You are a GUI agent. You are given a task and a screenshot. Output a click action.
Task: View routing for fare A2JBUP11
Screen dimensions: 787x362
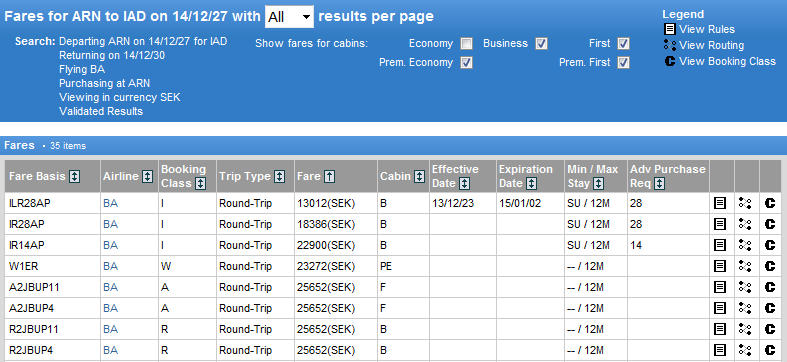tap(745, 287)
